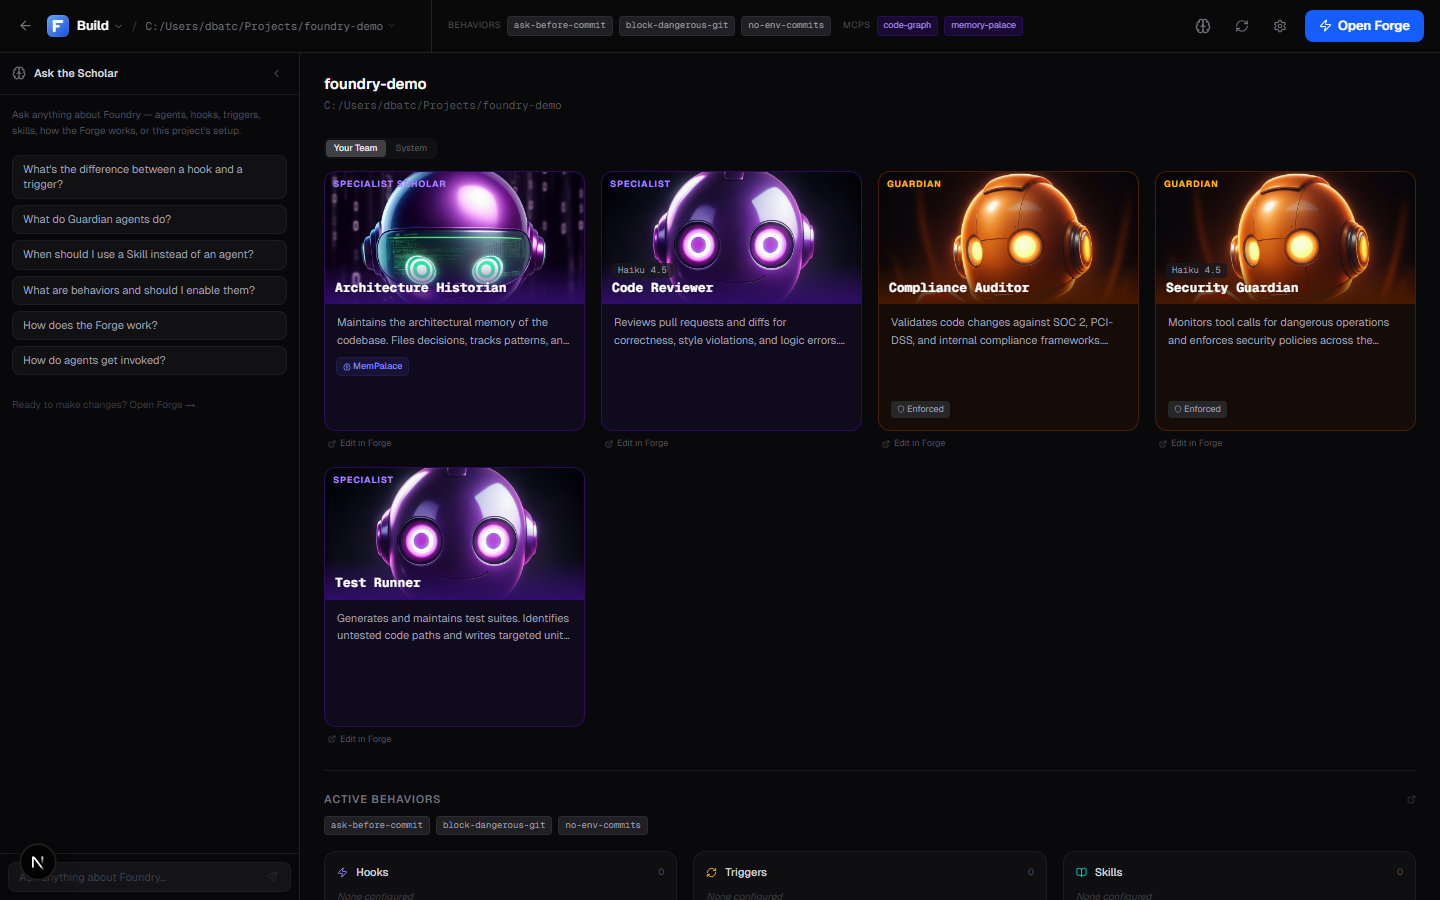The height and width of the screenshot is (900, 1440).
Task: Click Haiku 4.5 label on Security Guardian
Action: [1196, 270]
